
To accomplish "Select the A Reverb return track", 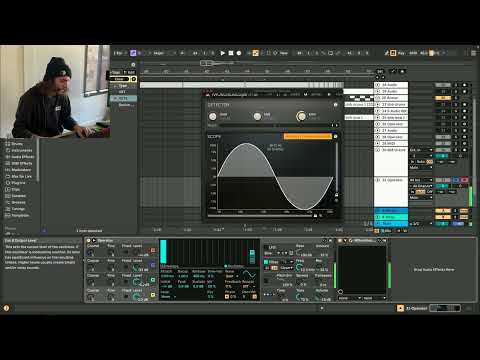I will coord(391,211).
